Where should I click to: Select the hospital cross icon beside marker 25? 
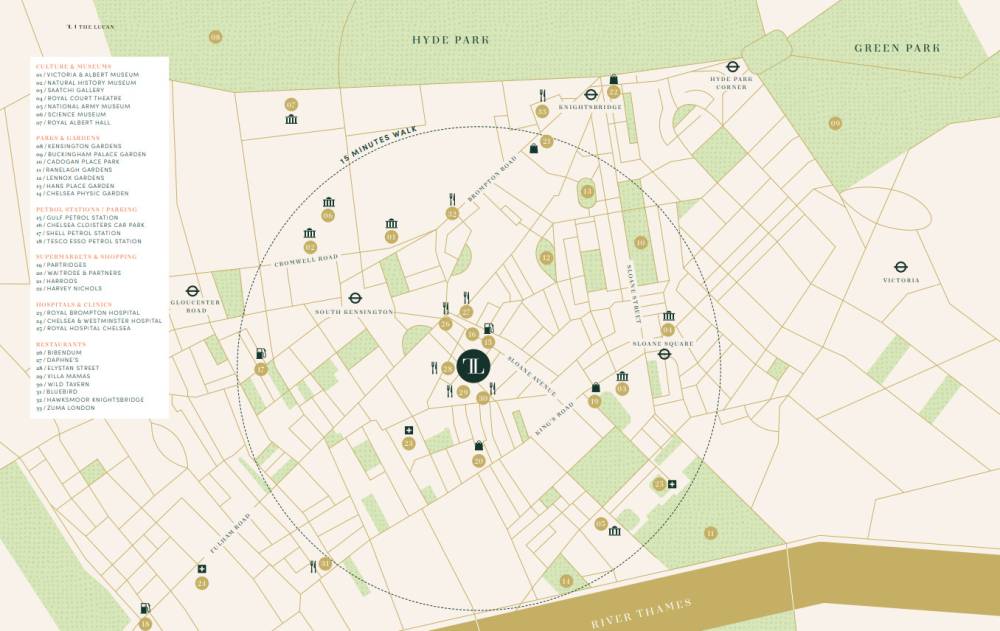(672, 484)
